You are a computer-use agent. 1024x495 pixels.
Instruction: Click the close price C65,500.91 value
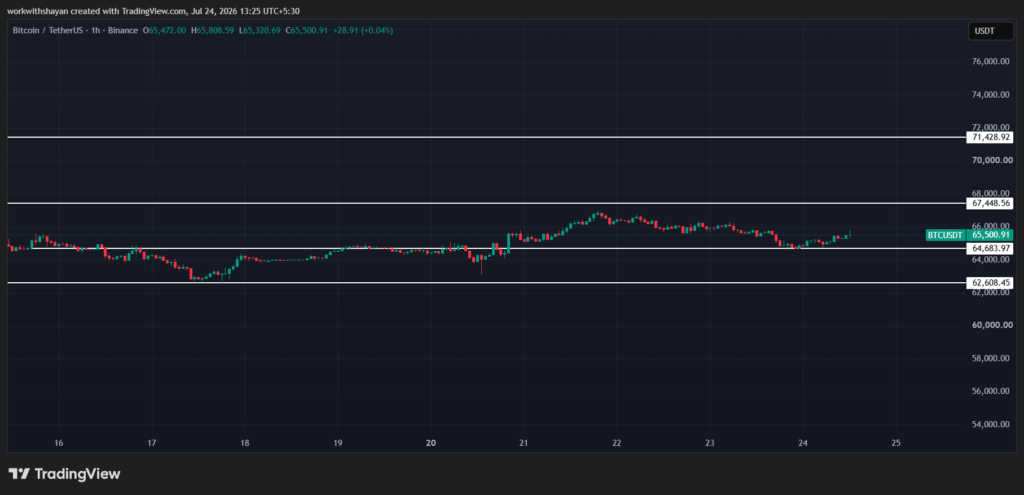coord(307,30)
